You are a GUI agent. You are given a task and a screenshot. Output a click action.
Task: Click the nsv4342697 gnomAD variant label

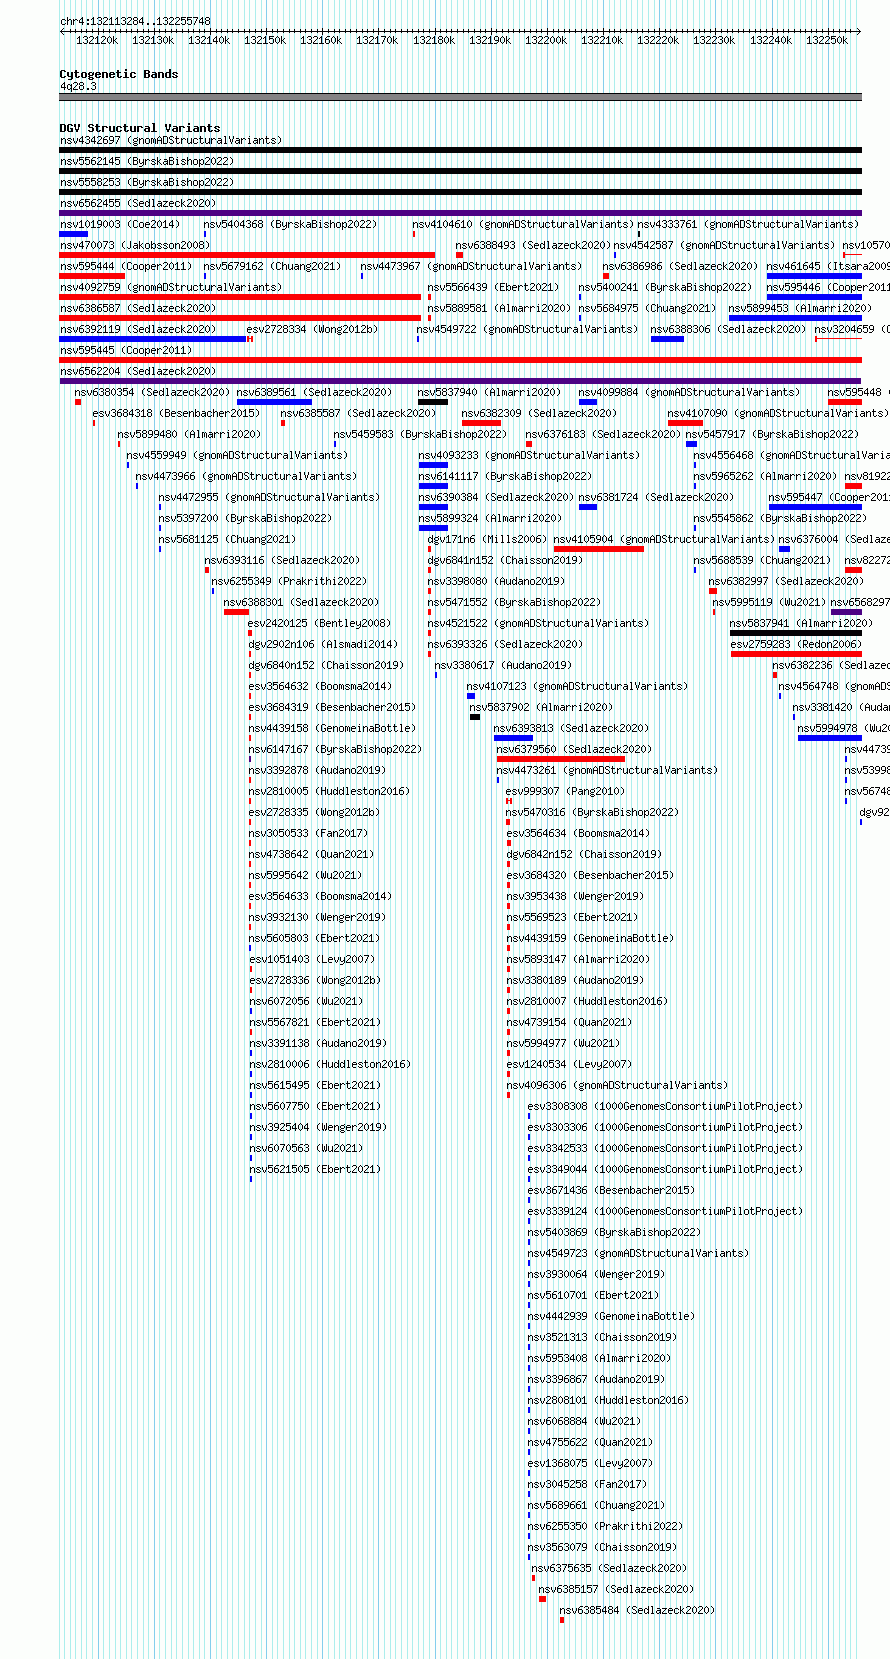[x=171, y=140]
